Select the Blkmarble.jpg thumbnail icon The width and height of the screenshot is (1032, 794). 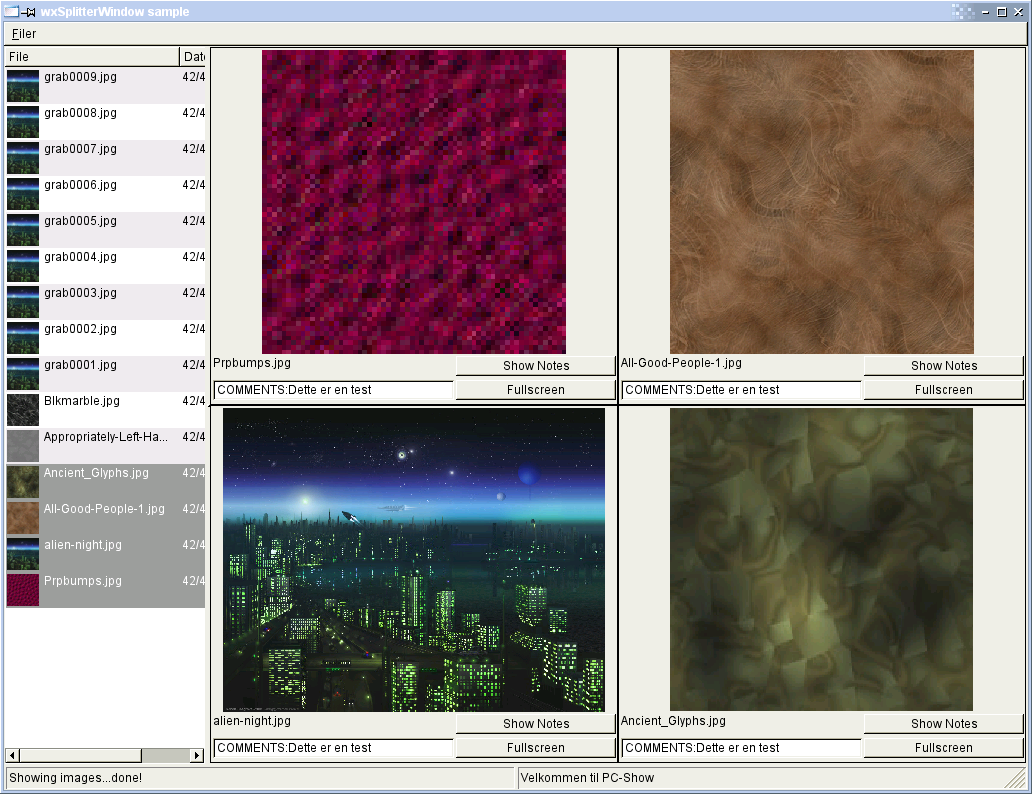click(x=23, y=409)
